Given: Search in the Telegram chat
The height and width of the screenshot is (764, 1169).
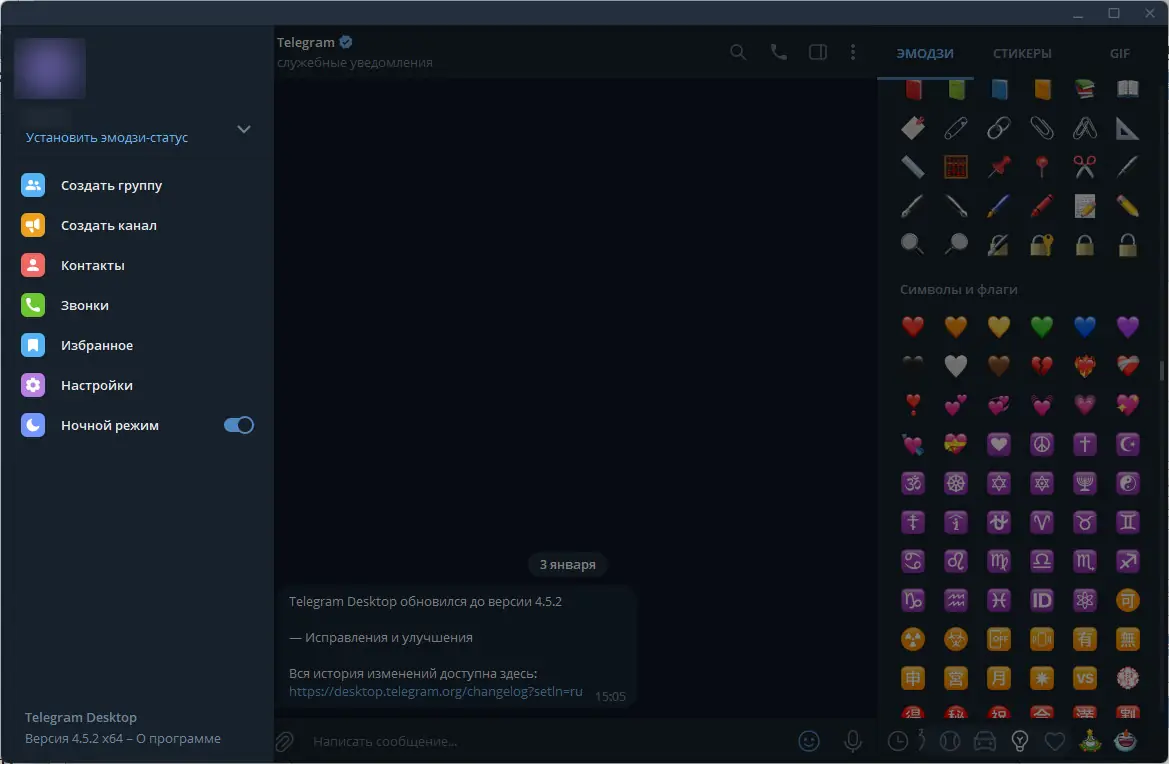Looking at the screenshot, I should click(x=737, y=52).
